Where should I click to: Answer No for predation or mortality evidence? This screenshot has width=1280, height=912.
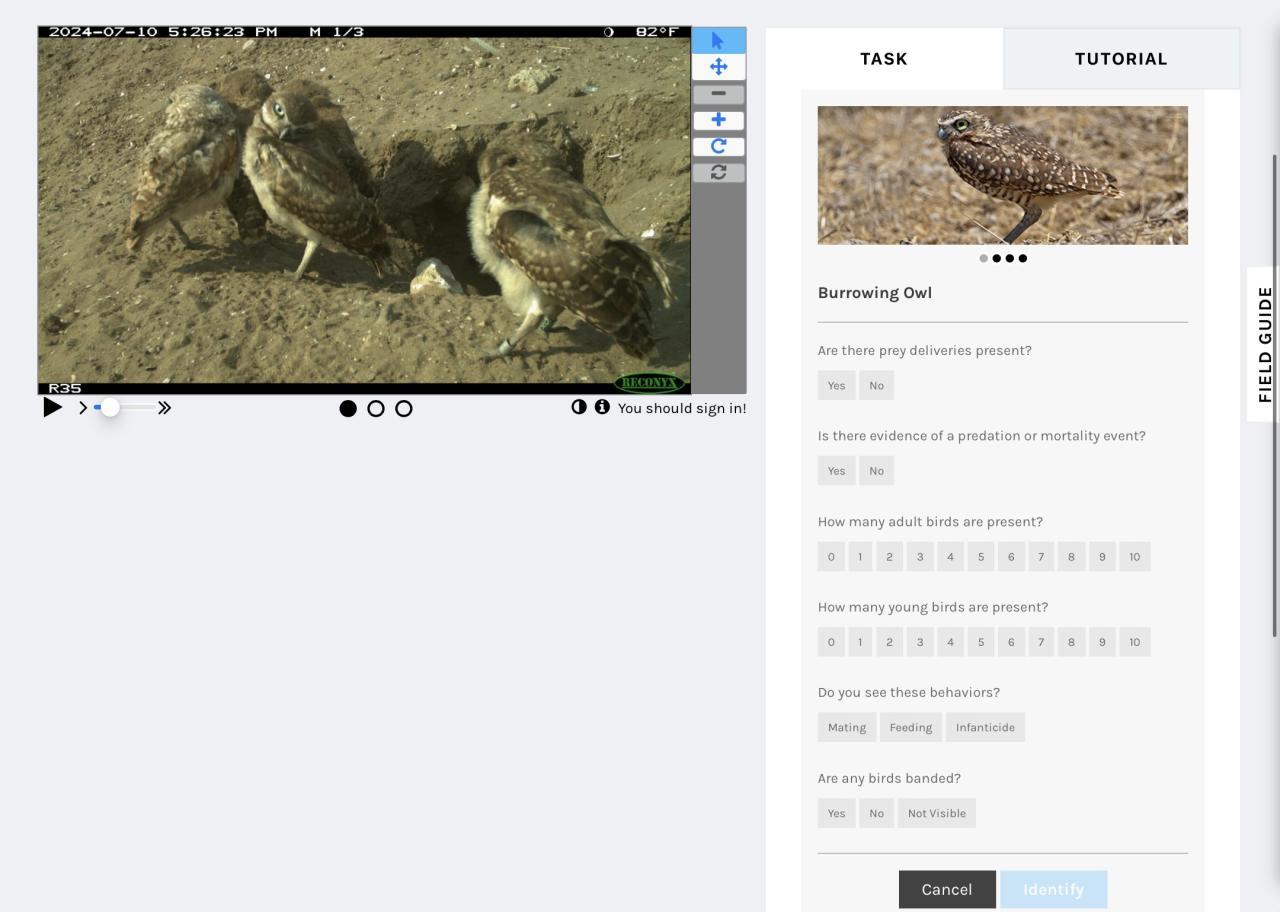point(876,471)
